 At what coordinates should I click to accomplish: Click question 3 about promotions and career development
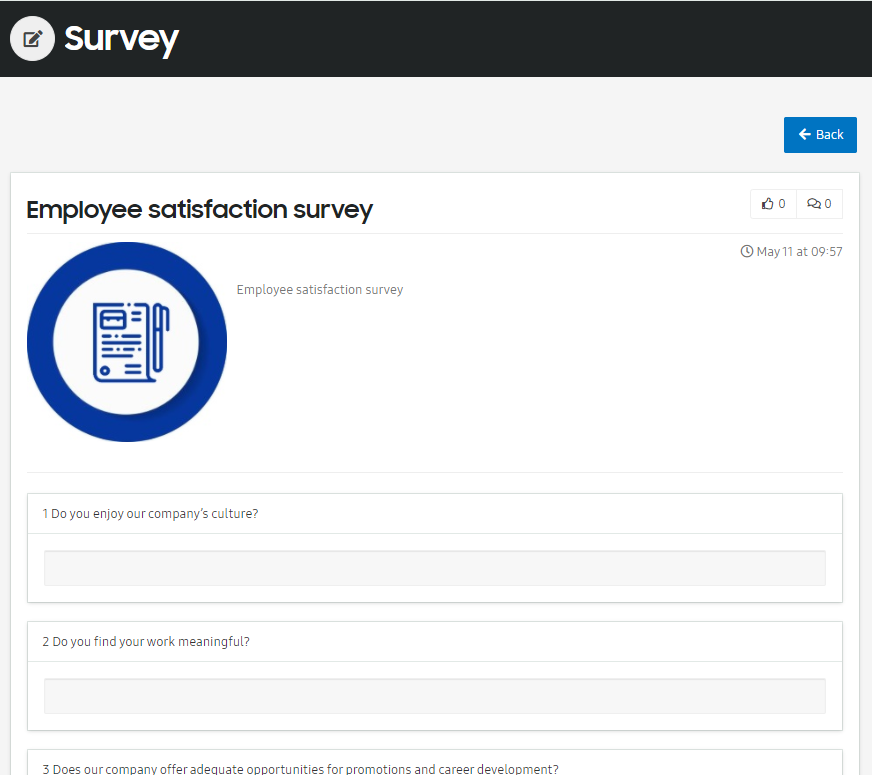(x=300, y=769)
